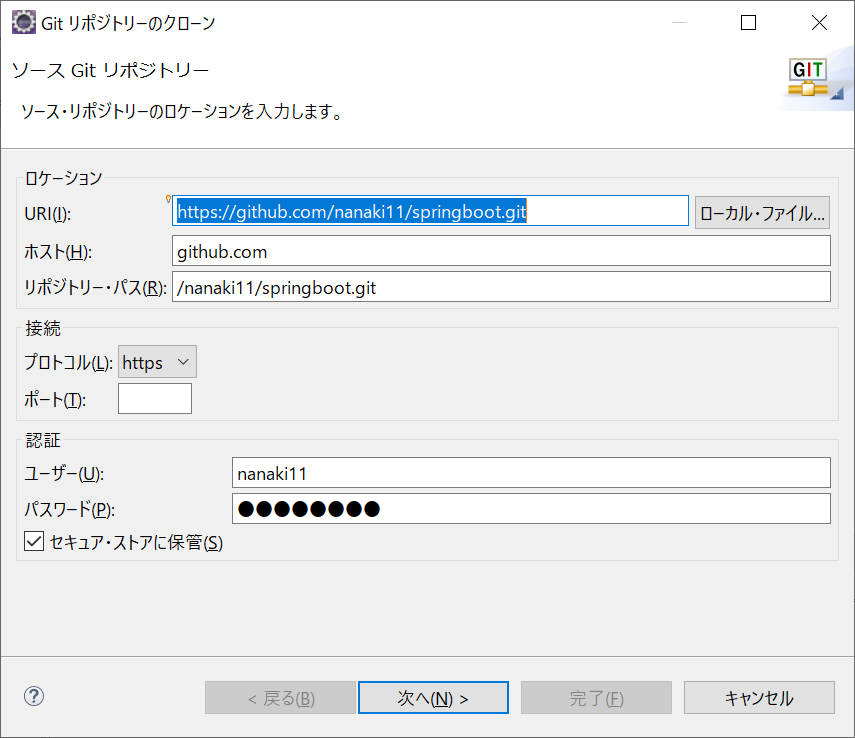Click the ホスト(H): label
The height and width of the screenshot is (738, 855).
point(58,252)
